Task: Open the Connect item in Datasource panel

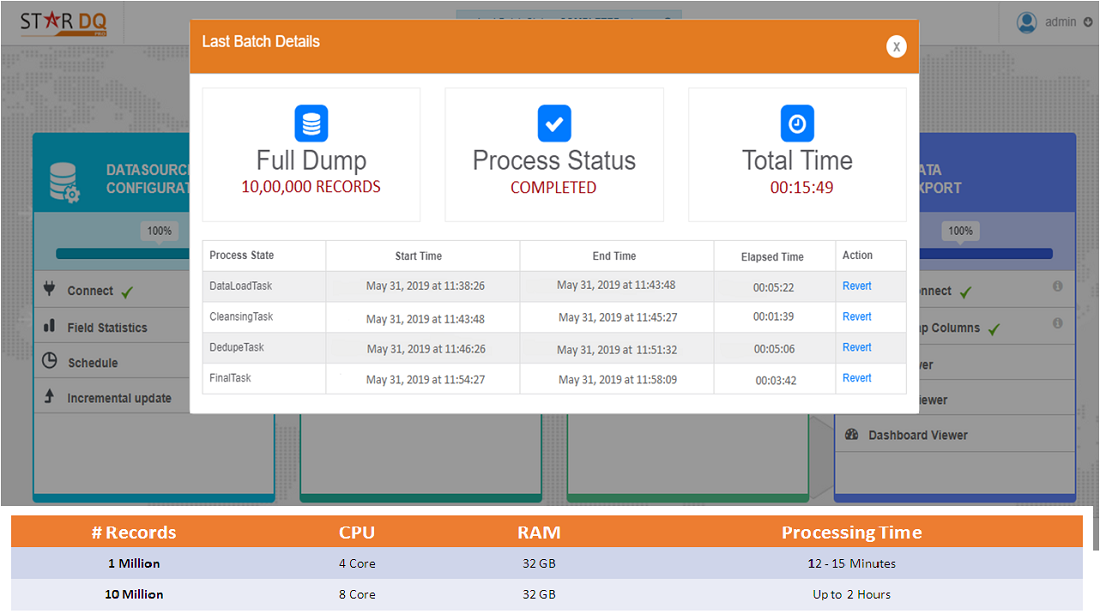Action: tap(90, 291)
